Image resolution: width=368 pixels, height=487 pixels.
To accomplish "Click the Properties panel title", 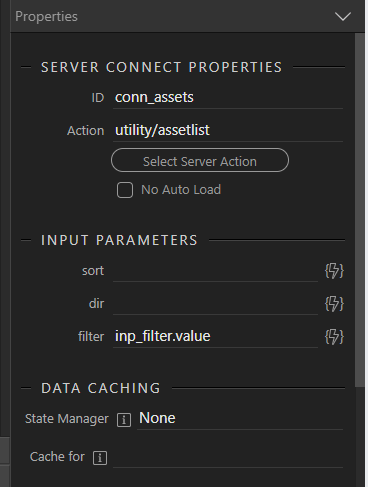I will [x=46, y=17].
